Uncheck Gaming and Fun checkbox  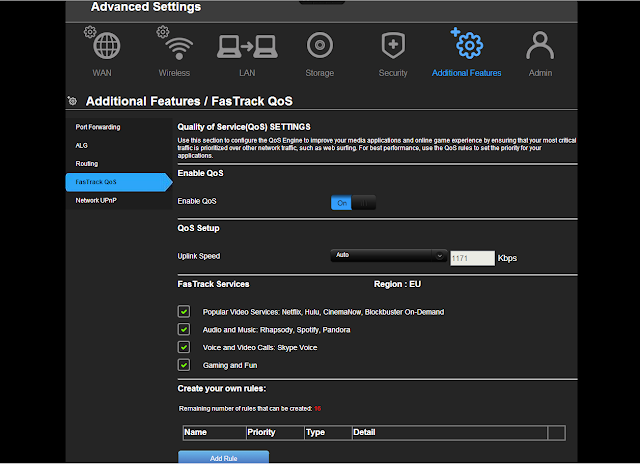click(184, 365)
